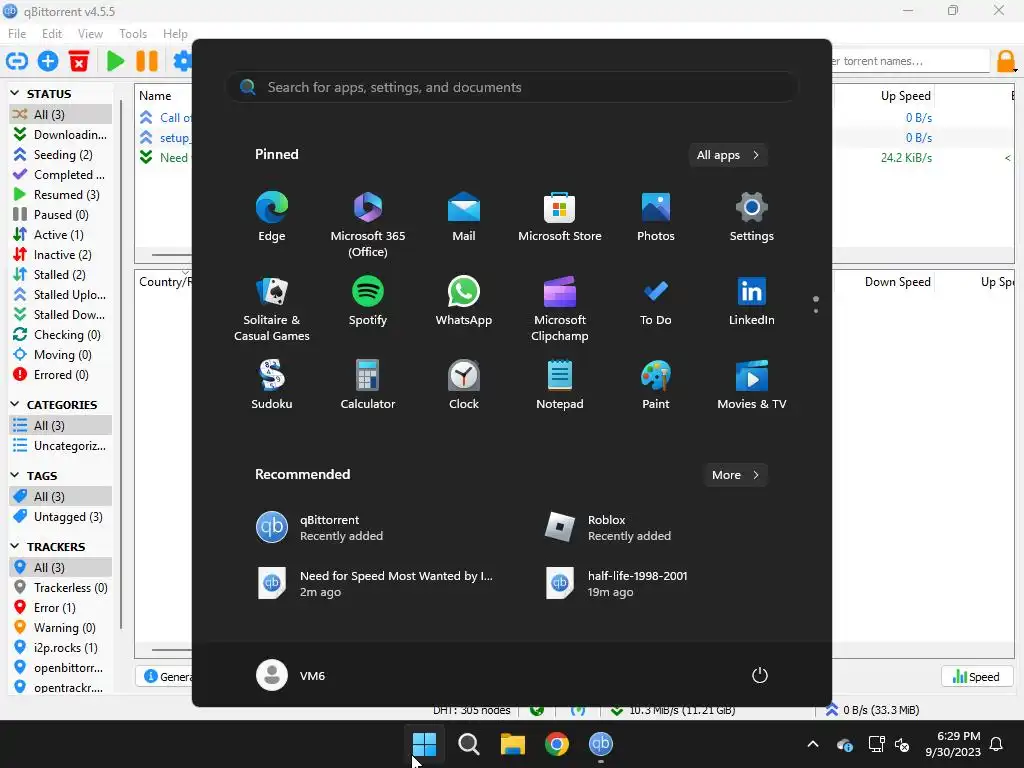Open Paint

coord(656,385)
